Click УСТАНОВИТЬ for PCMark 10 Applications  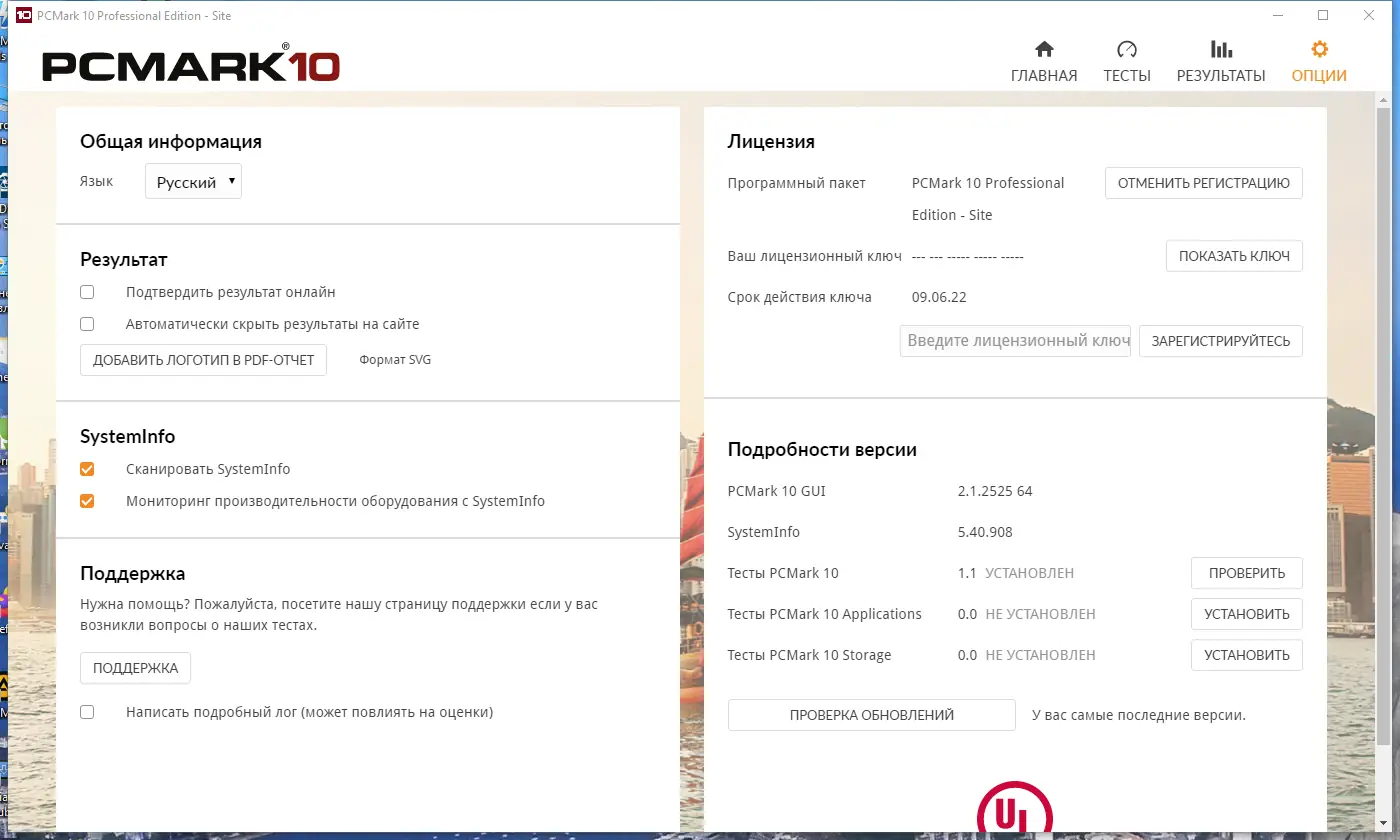[1247, 614]
